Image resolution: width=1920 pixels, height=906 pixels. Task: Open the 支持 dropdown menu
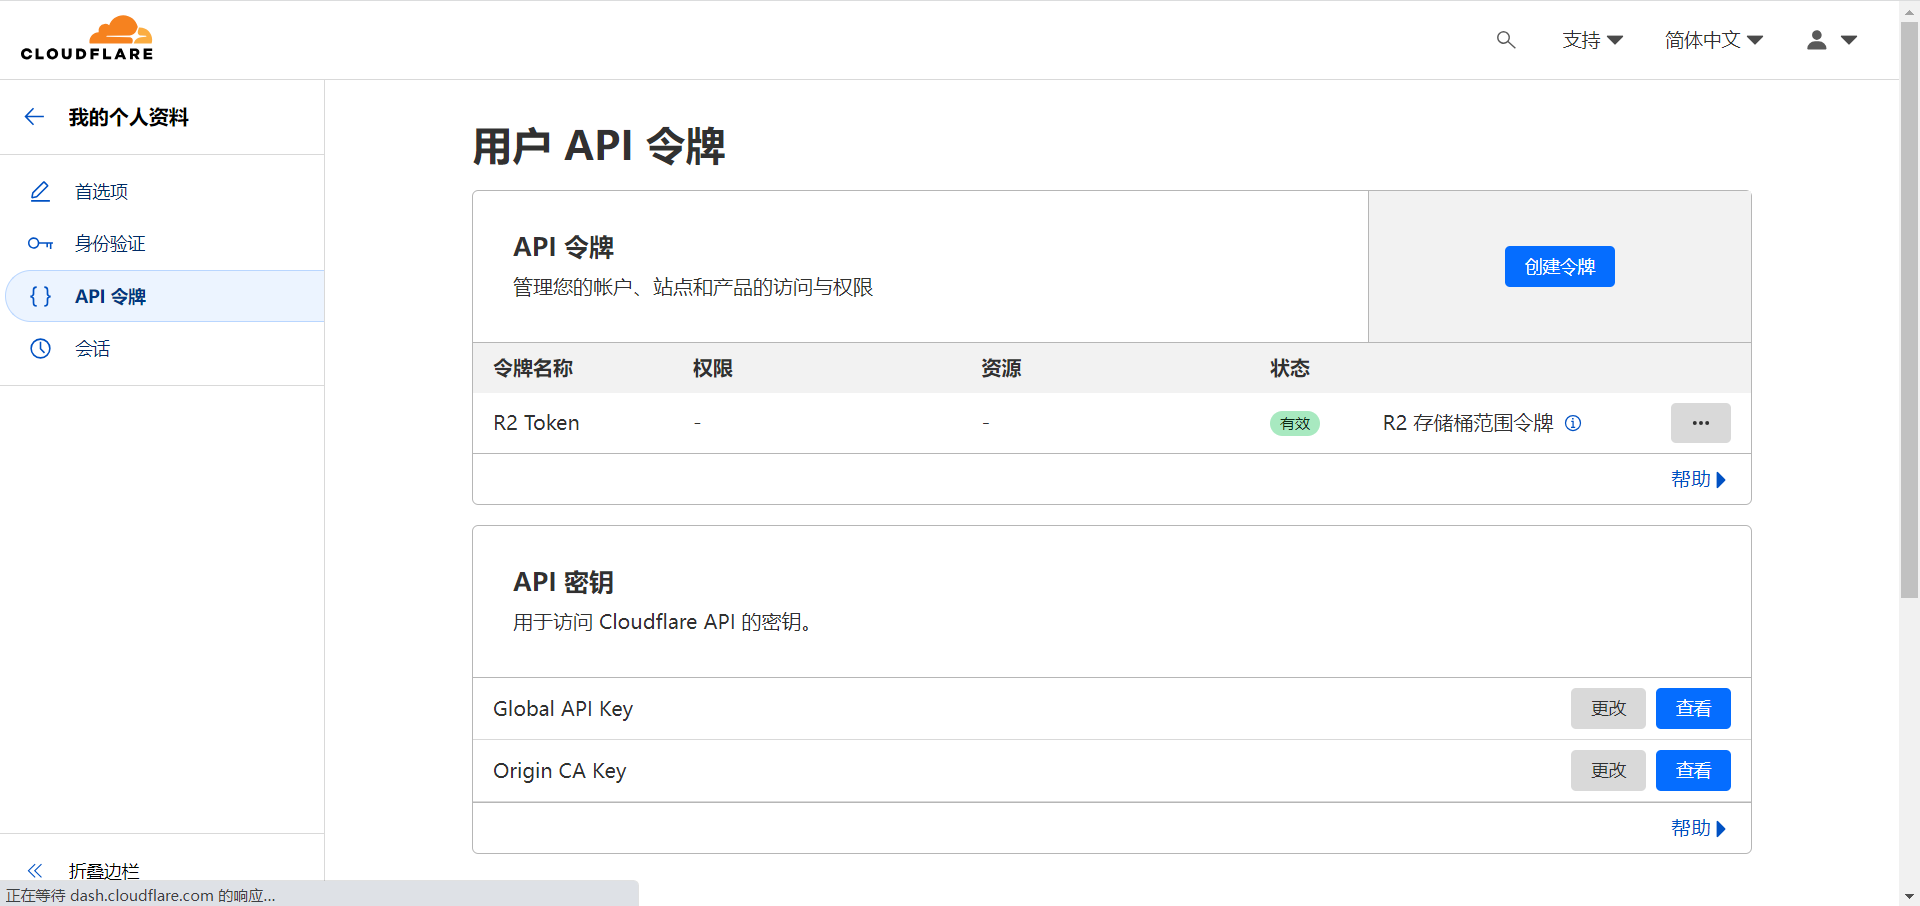(x=1592, y=40)
